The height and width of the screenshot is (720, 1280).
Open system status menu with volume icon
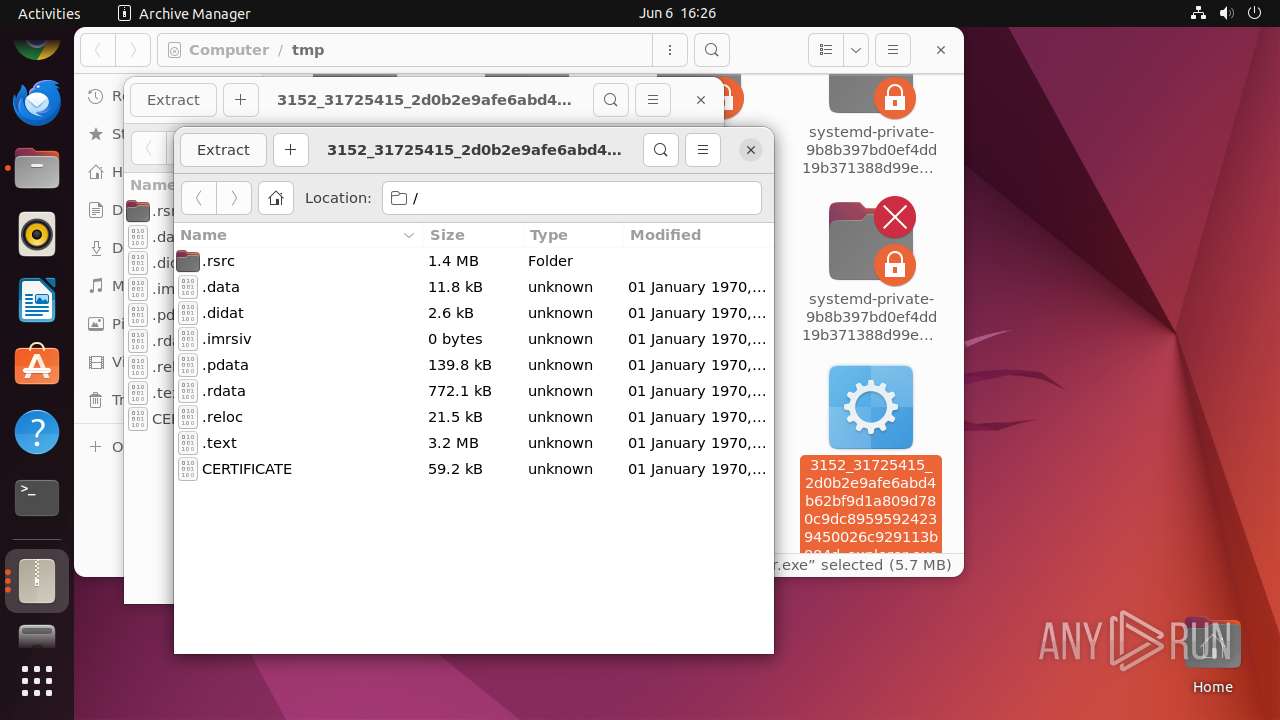pos(1226,13)
